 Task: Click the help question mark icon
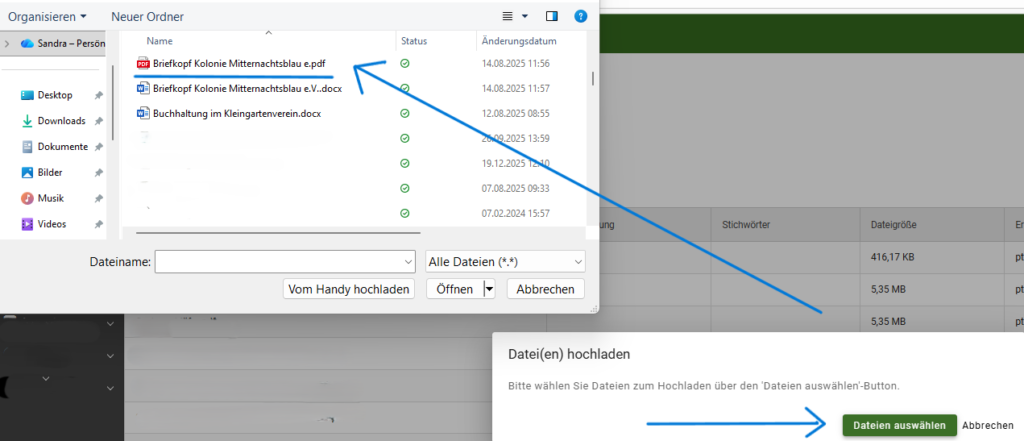[x=580, y=16]
